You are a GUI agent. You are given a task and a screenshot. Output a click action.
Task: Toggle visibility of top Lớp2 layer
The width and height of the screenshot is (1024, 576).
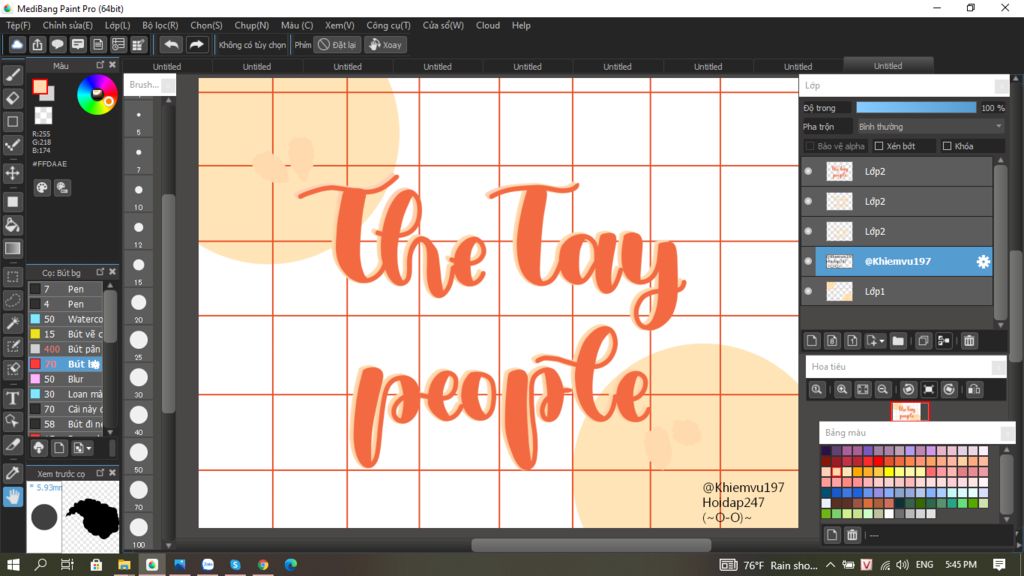click(x=808, y=171)
